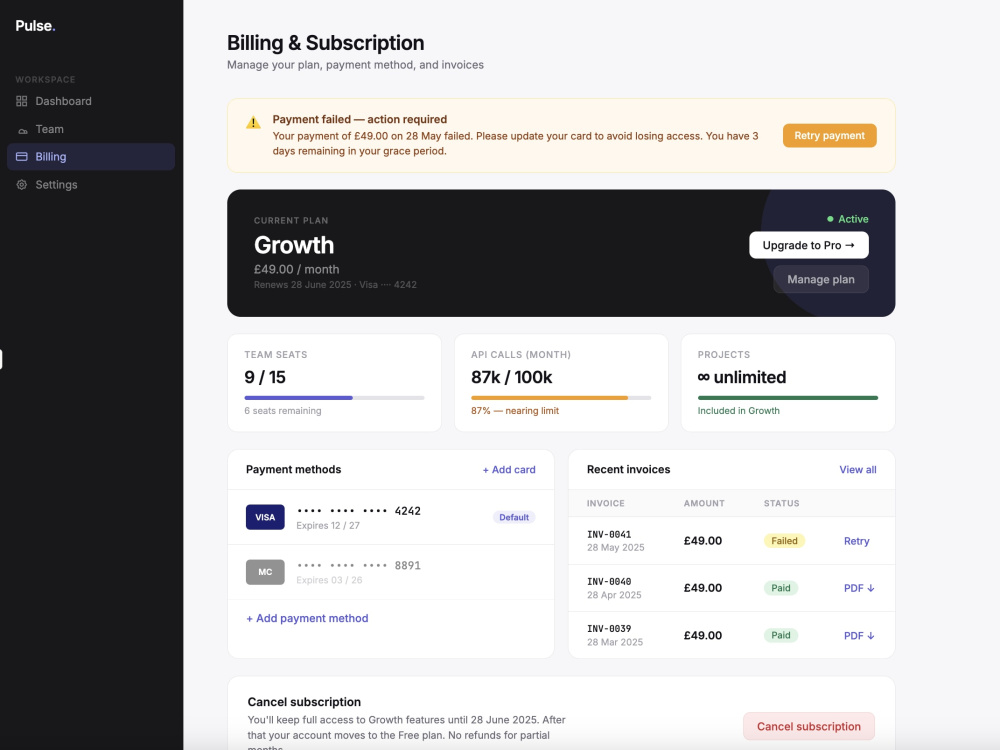Open Settings from the sidebar
This screenshot has width=1000, height=750.
(91, 184)
